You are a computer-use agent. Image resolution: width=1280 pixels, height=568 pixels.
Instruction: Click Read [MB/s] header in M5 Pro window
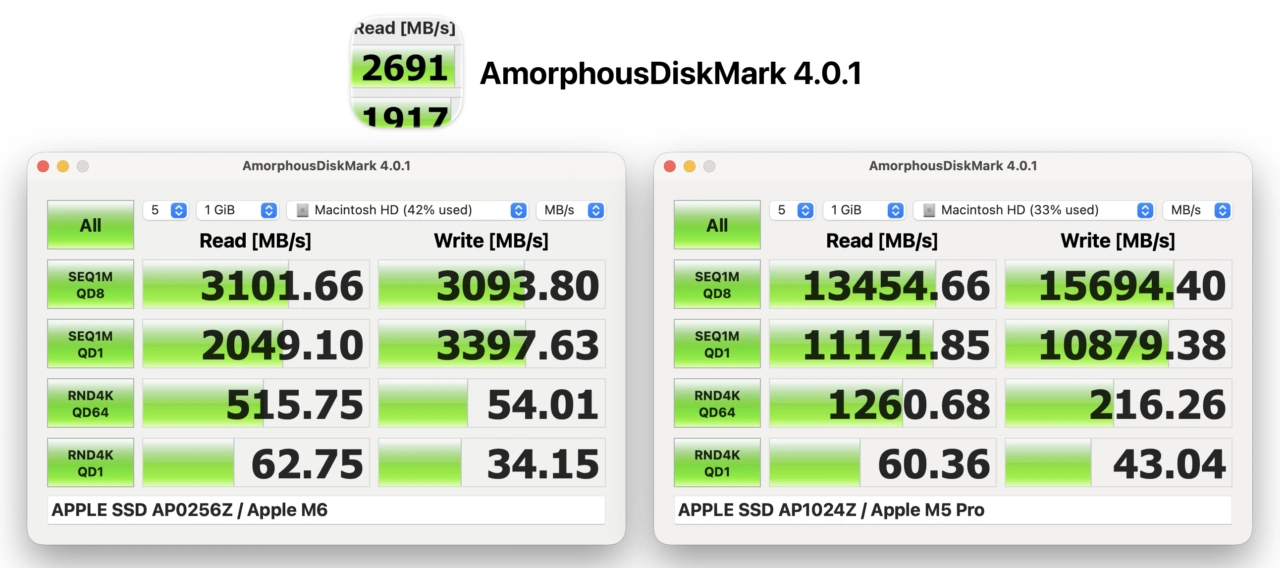(882, 240)
